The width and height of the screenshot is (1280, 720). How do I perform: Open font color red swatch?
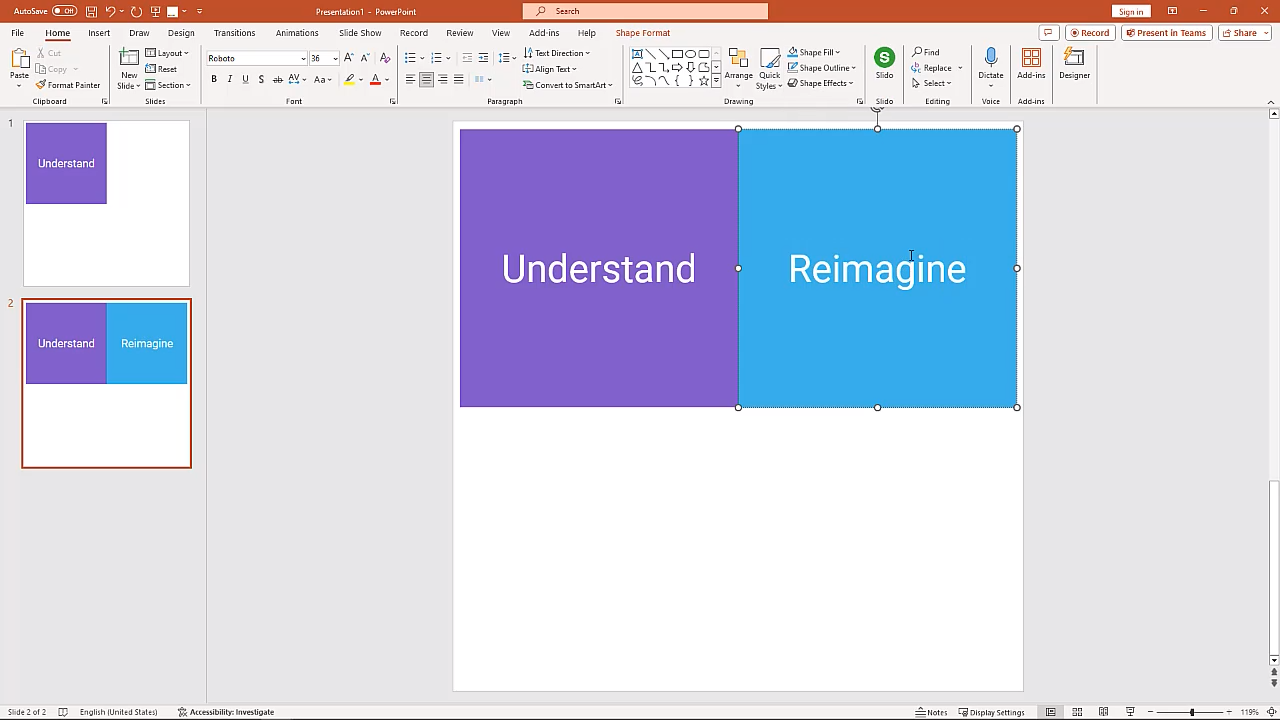coord(375,79)
